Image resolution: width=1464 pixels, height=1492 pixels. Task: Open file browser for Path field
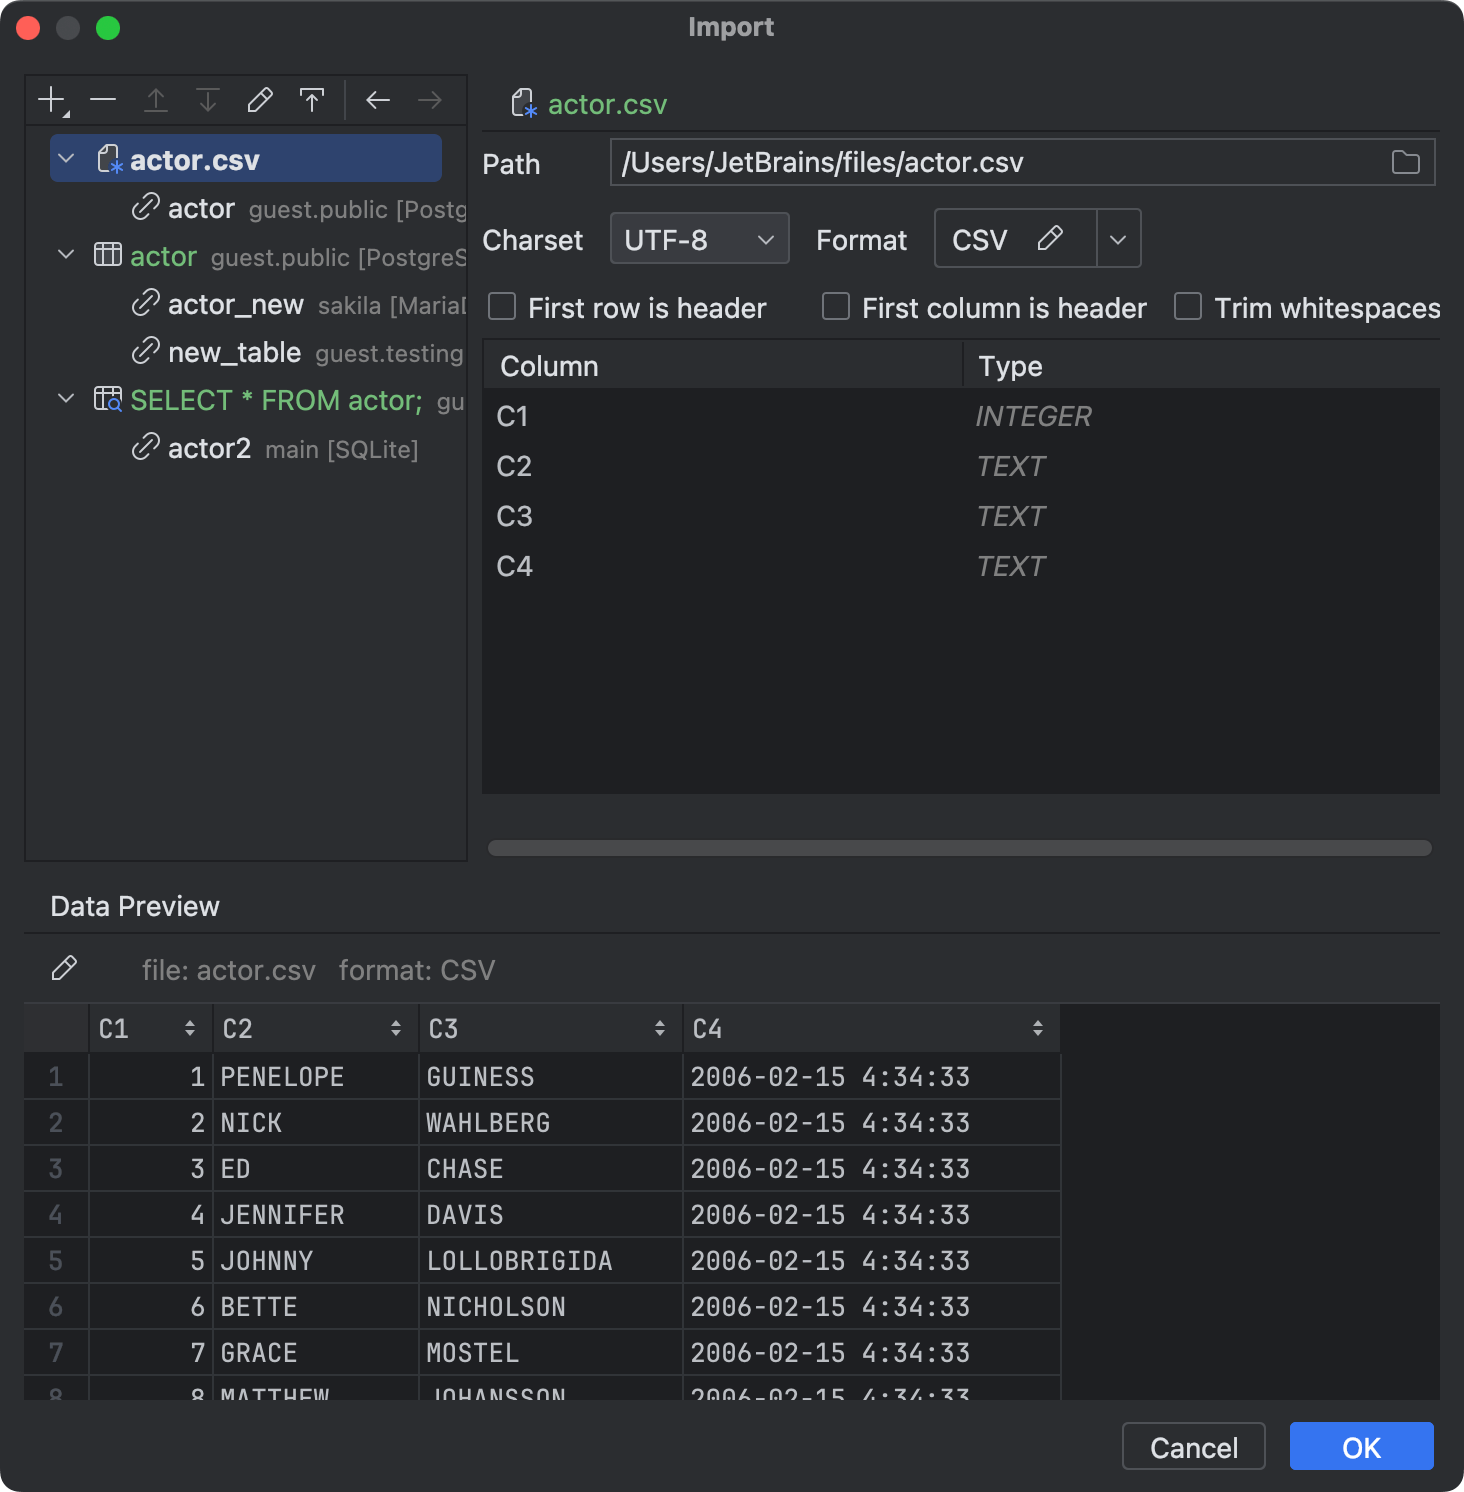(1405, 162)
